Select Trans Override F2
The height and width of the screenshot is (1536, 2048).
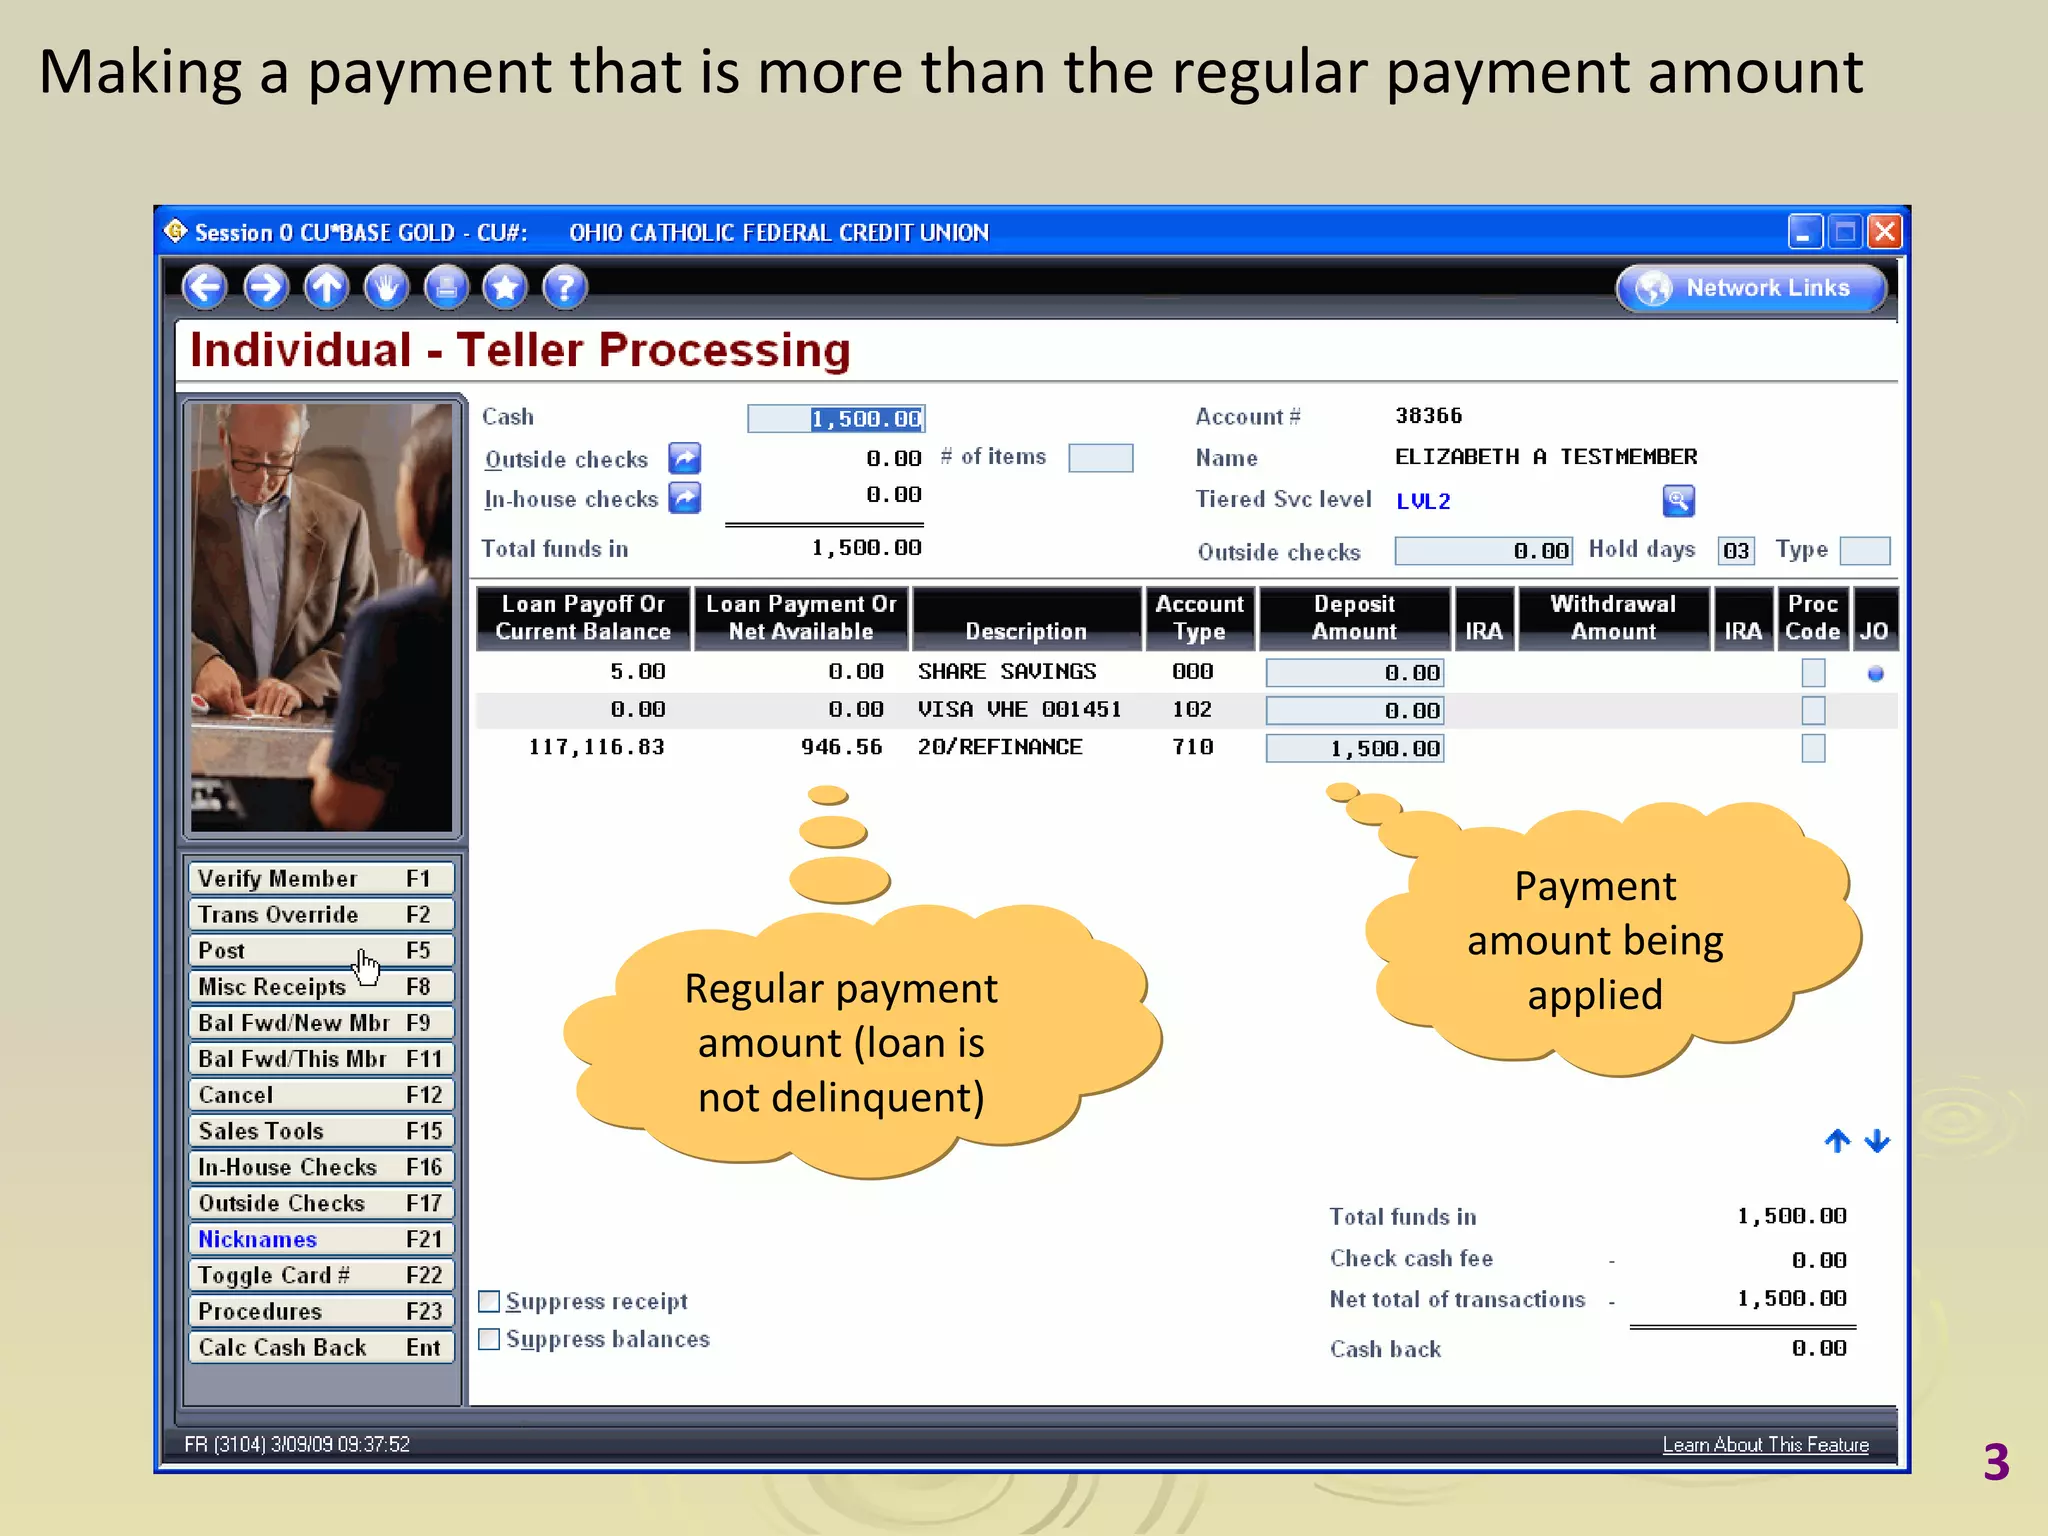tap(321, 914)
